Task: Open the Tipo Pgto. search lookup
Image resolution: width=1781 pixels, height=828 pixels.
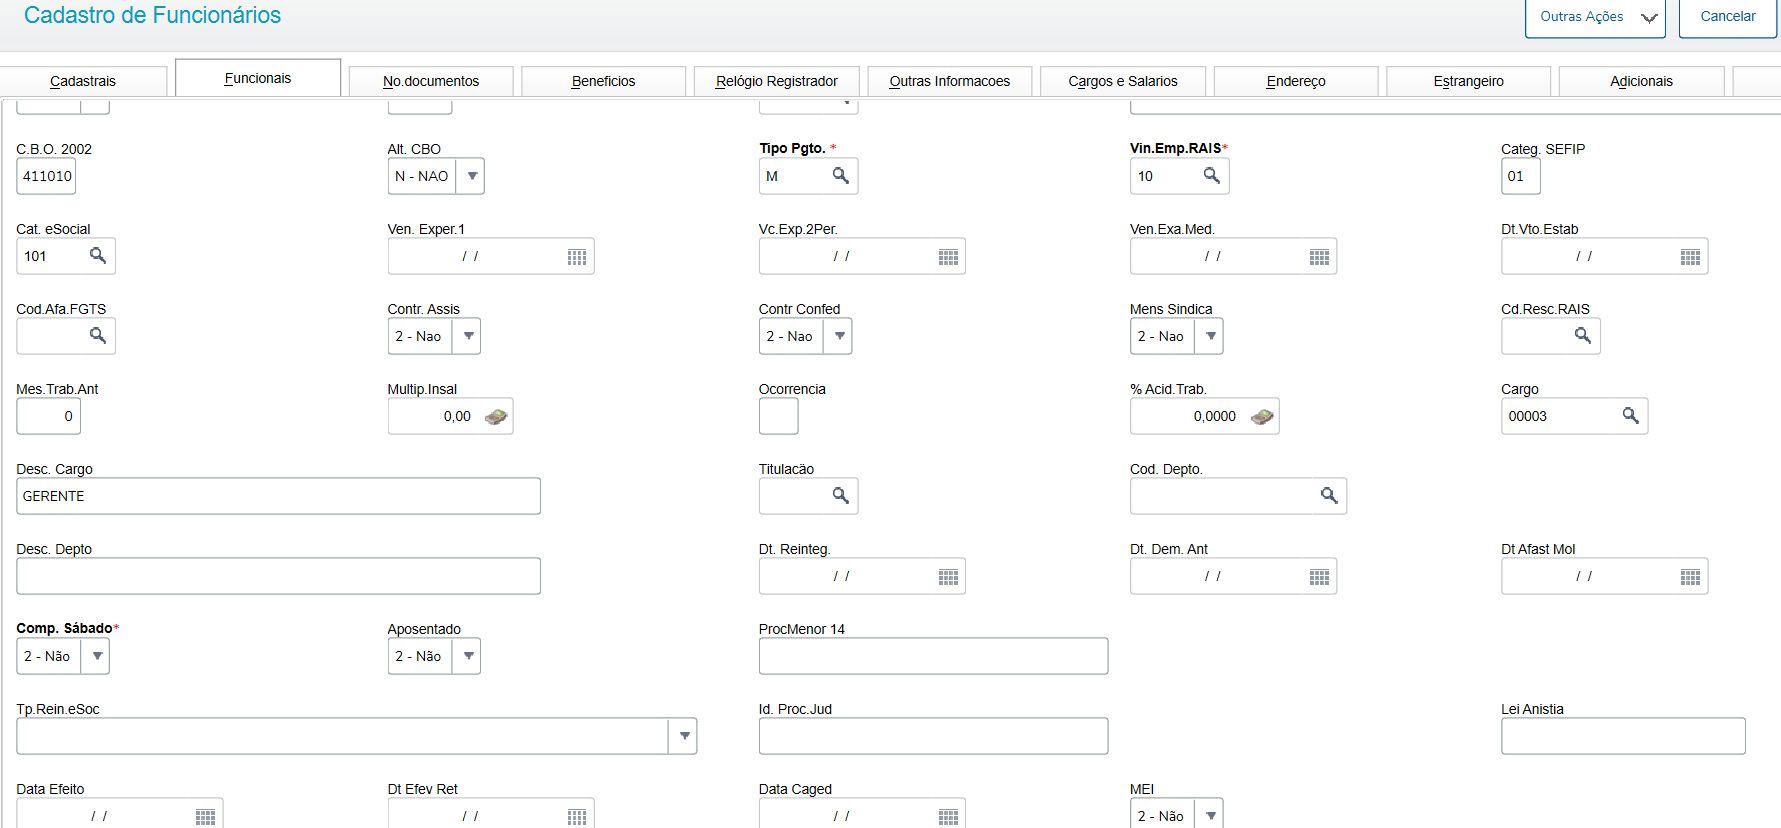Action: tap(841, 176)
